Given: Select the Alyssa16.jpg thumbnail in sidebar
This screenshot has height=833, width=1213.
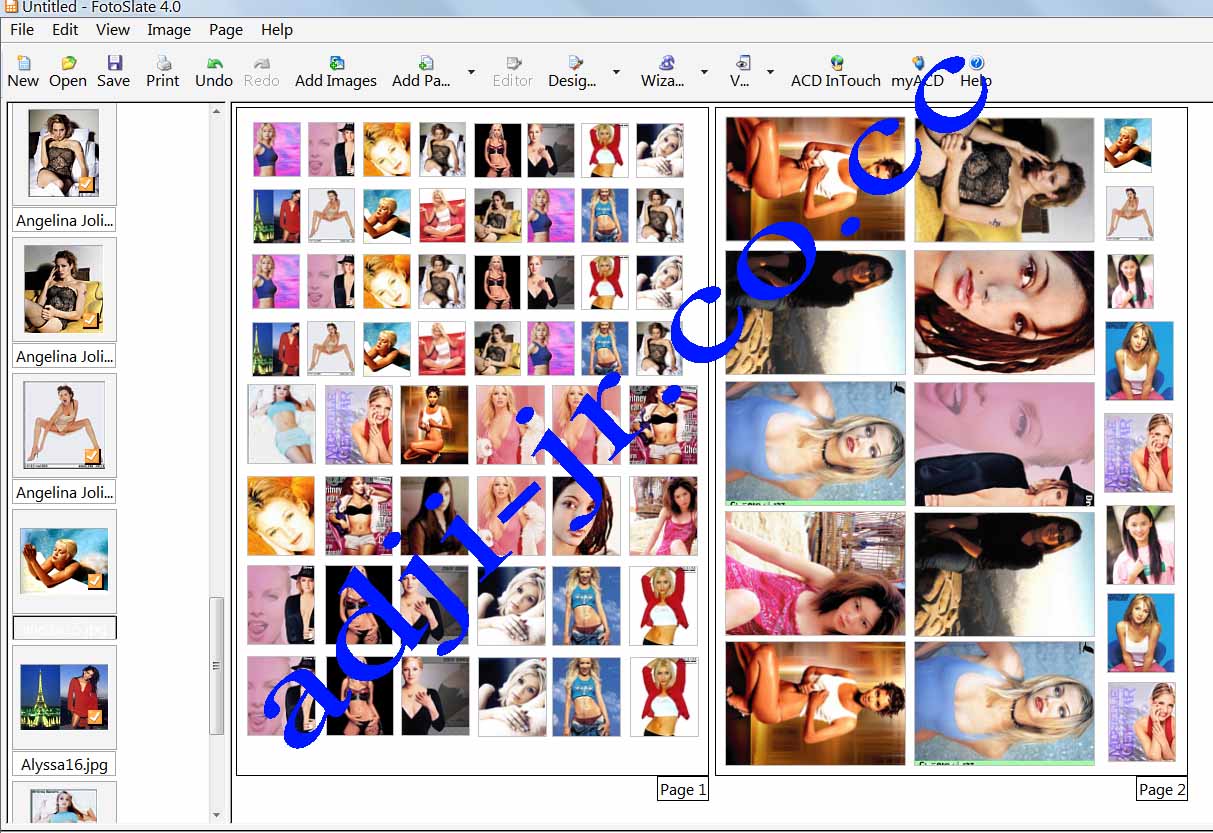Looking at the screenshot, I should coord(64,698).
